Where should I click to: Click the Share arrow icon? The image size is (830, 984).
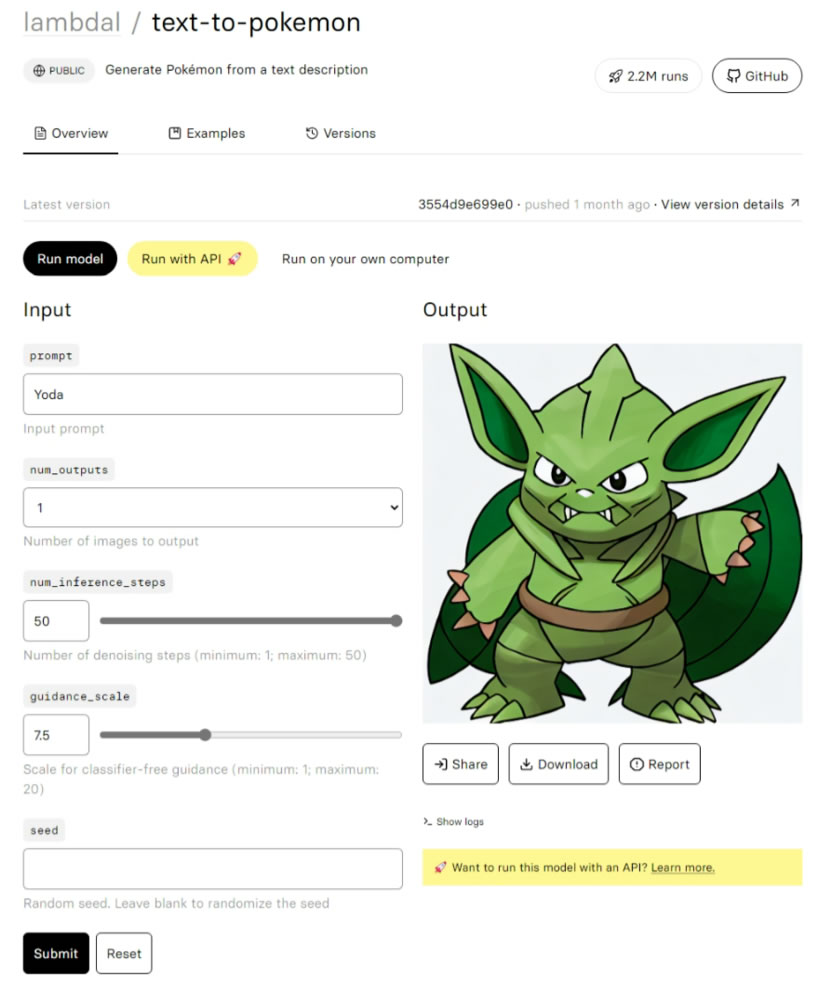pos(441,764)
